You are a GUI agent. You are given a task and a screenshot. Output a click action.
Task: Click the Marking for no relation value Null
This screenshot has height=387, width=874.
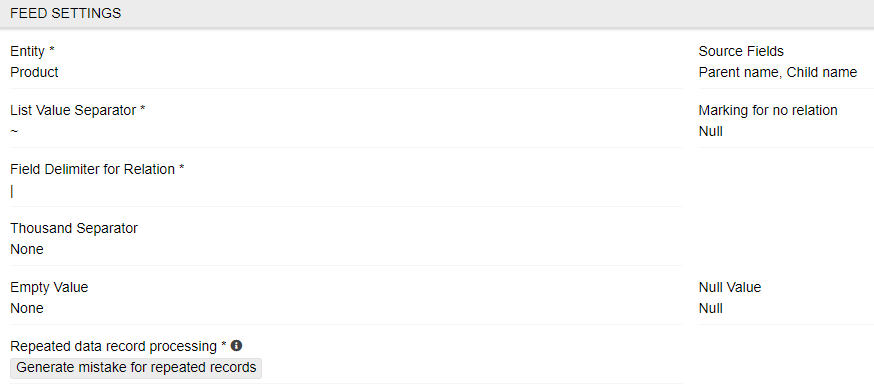pyautogui.click(x=711, y=131)
